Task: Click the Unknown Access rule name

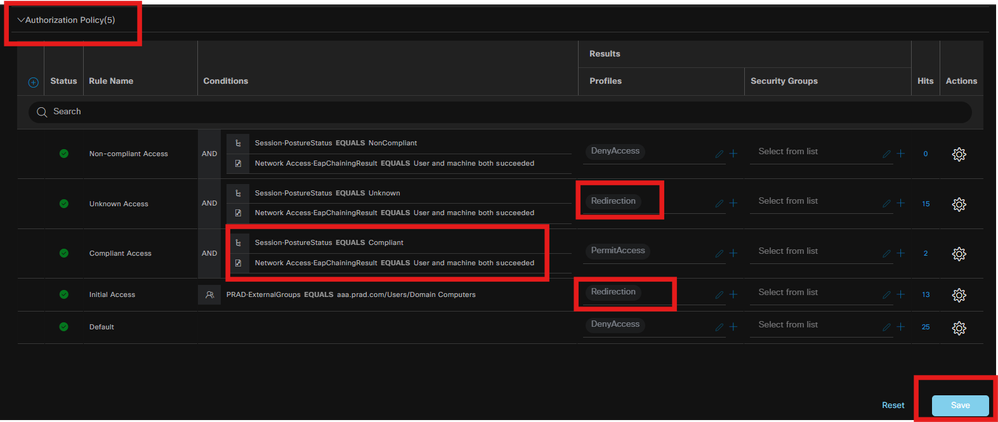Action: click(x=118, y=204)
